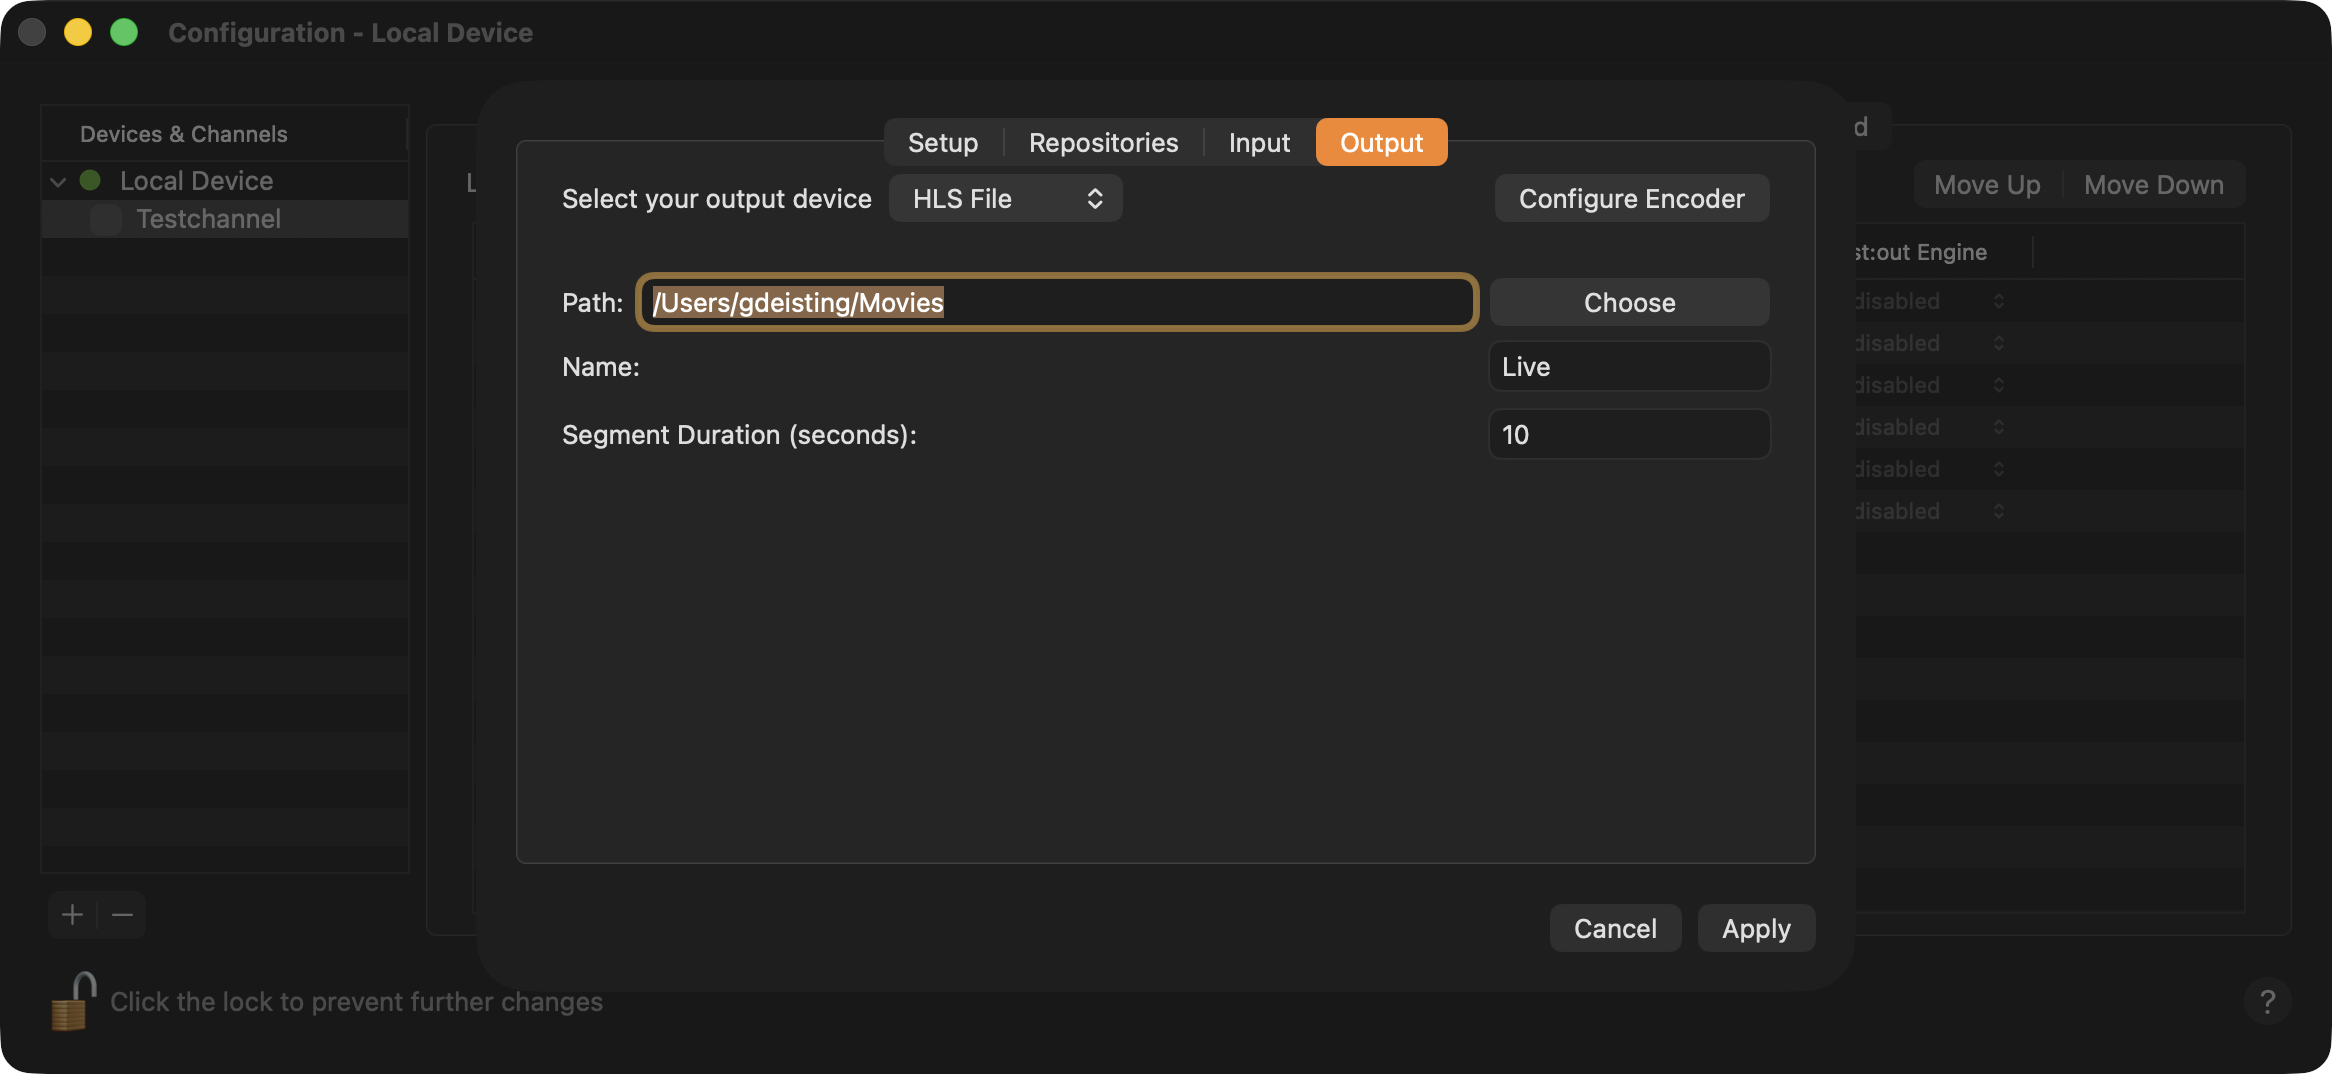Click the yellow minimize window button

pyautogui.click(x=78, y=32)
